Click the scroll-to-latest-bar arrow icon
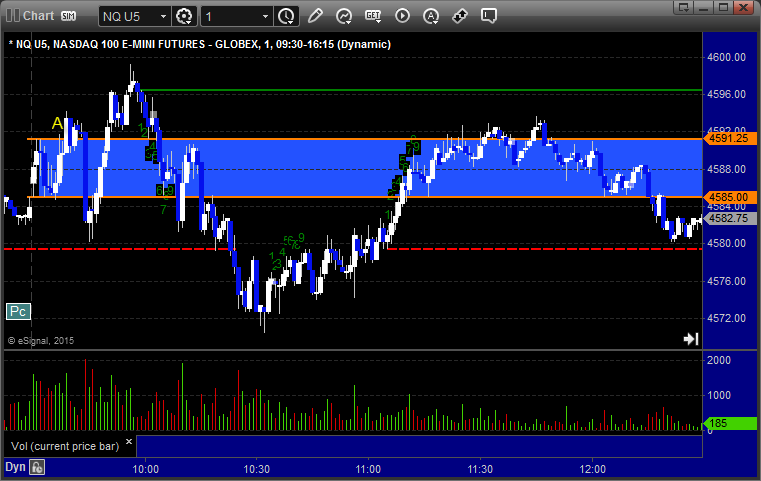The height and width of the screenshot is (481, 761). [x=691, y=339]
